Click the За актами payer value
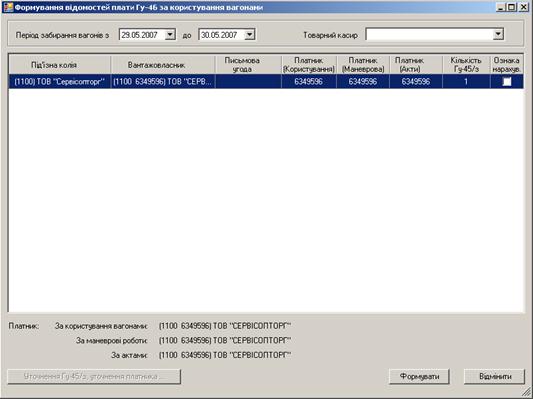The height and width of the screenshot is (399, 533). coord(225,355)
